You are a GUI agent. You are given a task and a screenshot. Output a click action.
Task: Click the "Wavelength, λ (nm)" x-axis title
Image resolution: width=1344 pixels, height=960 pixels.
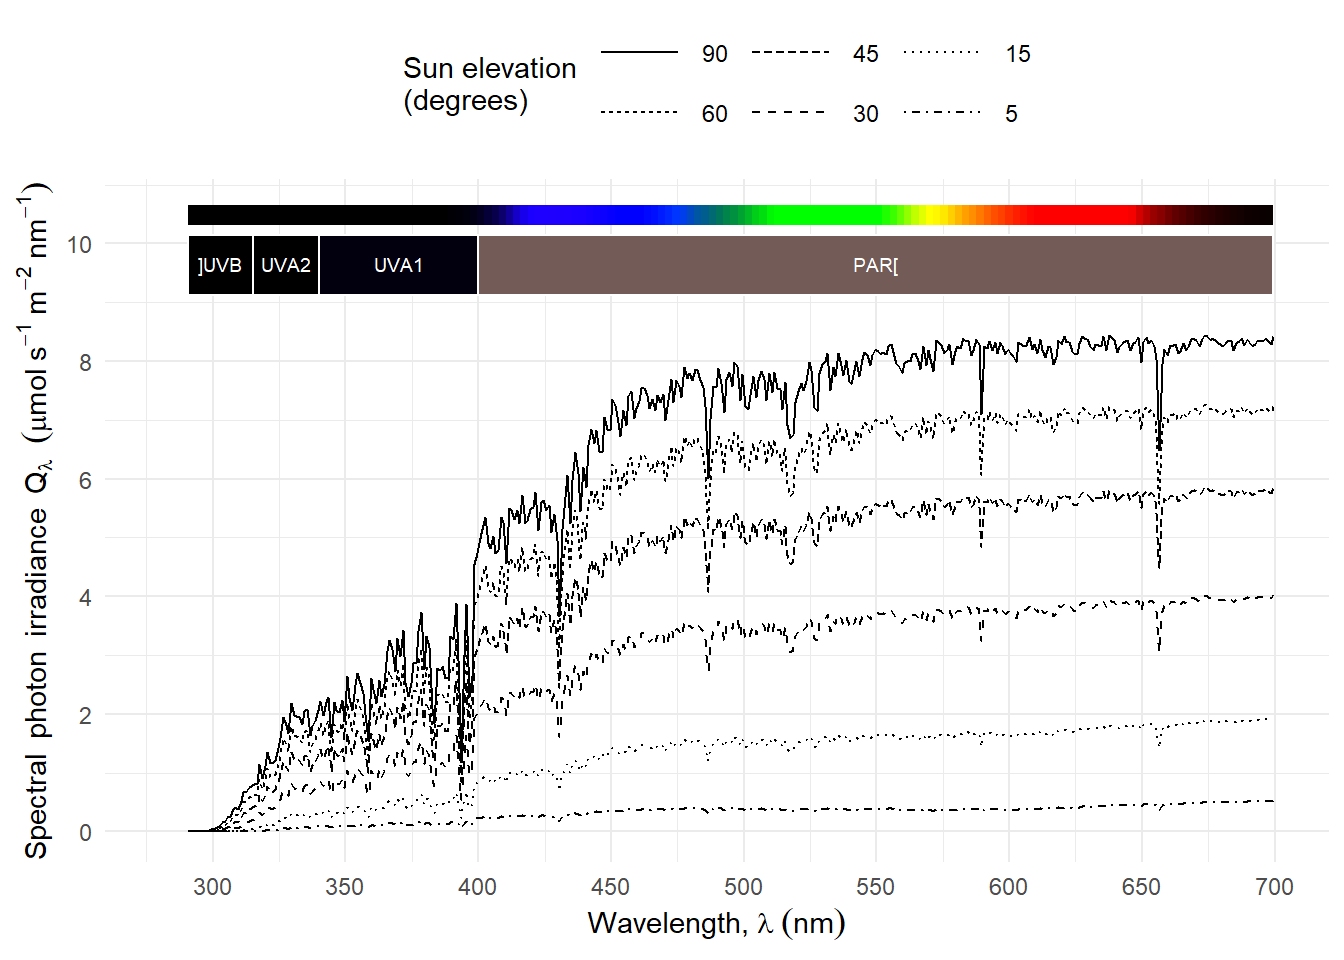tap(716, 922)
